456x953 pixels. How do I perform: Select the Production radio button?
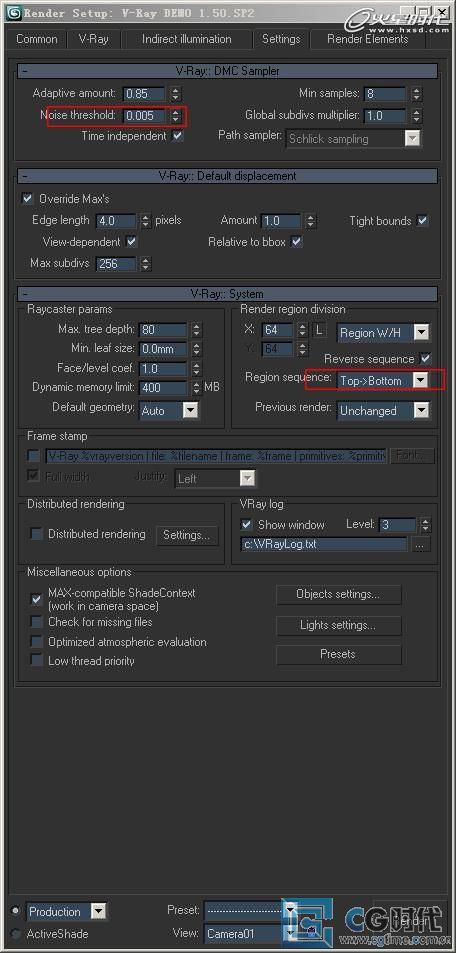pos(15,910)
